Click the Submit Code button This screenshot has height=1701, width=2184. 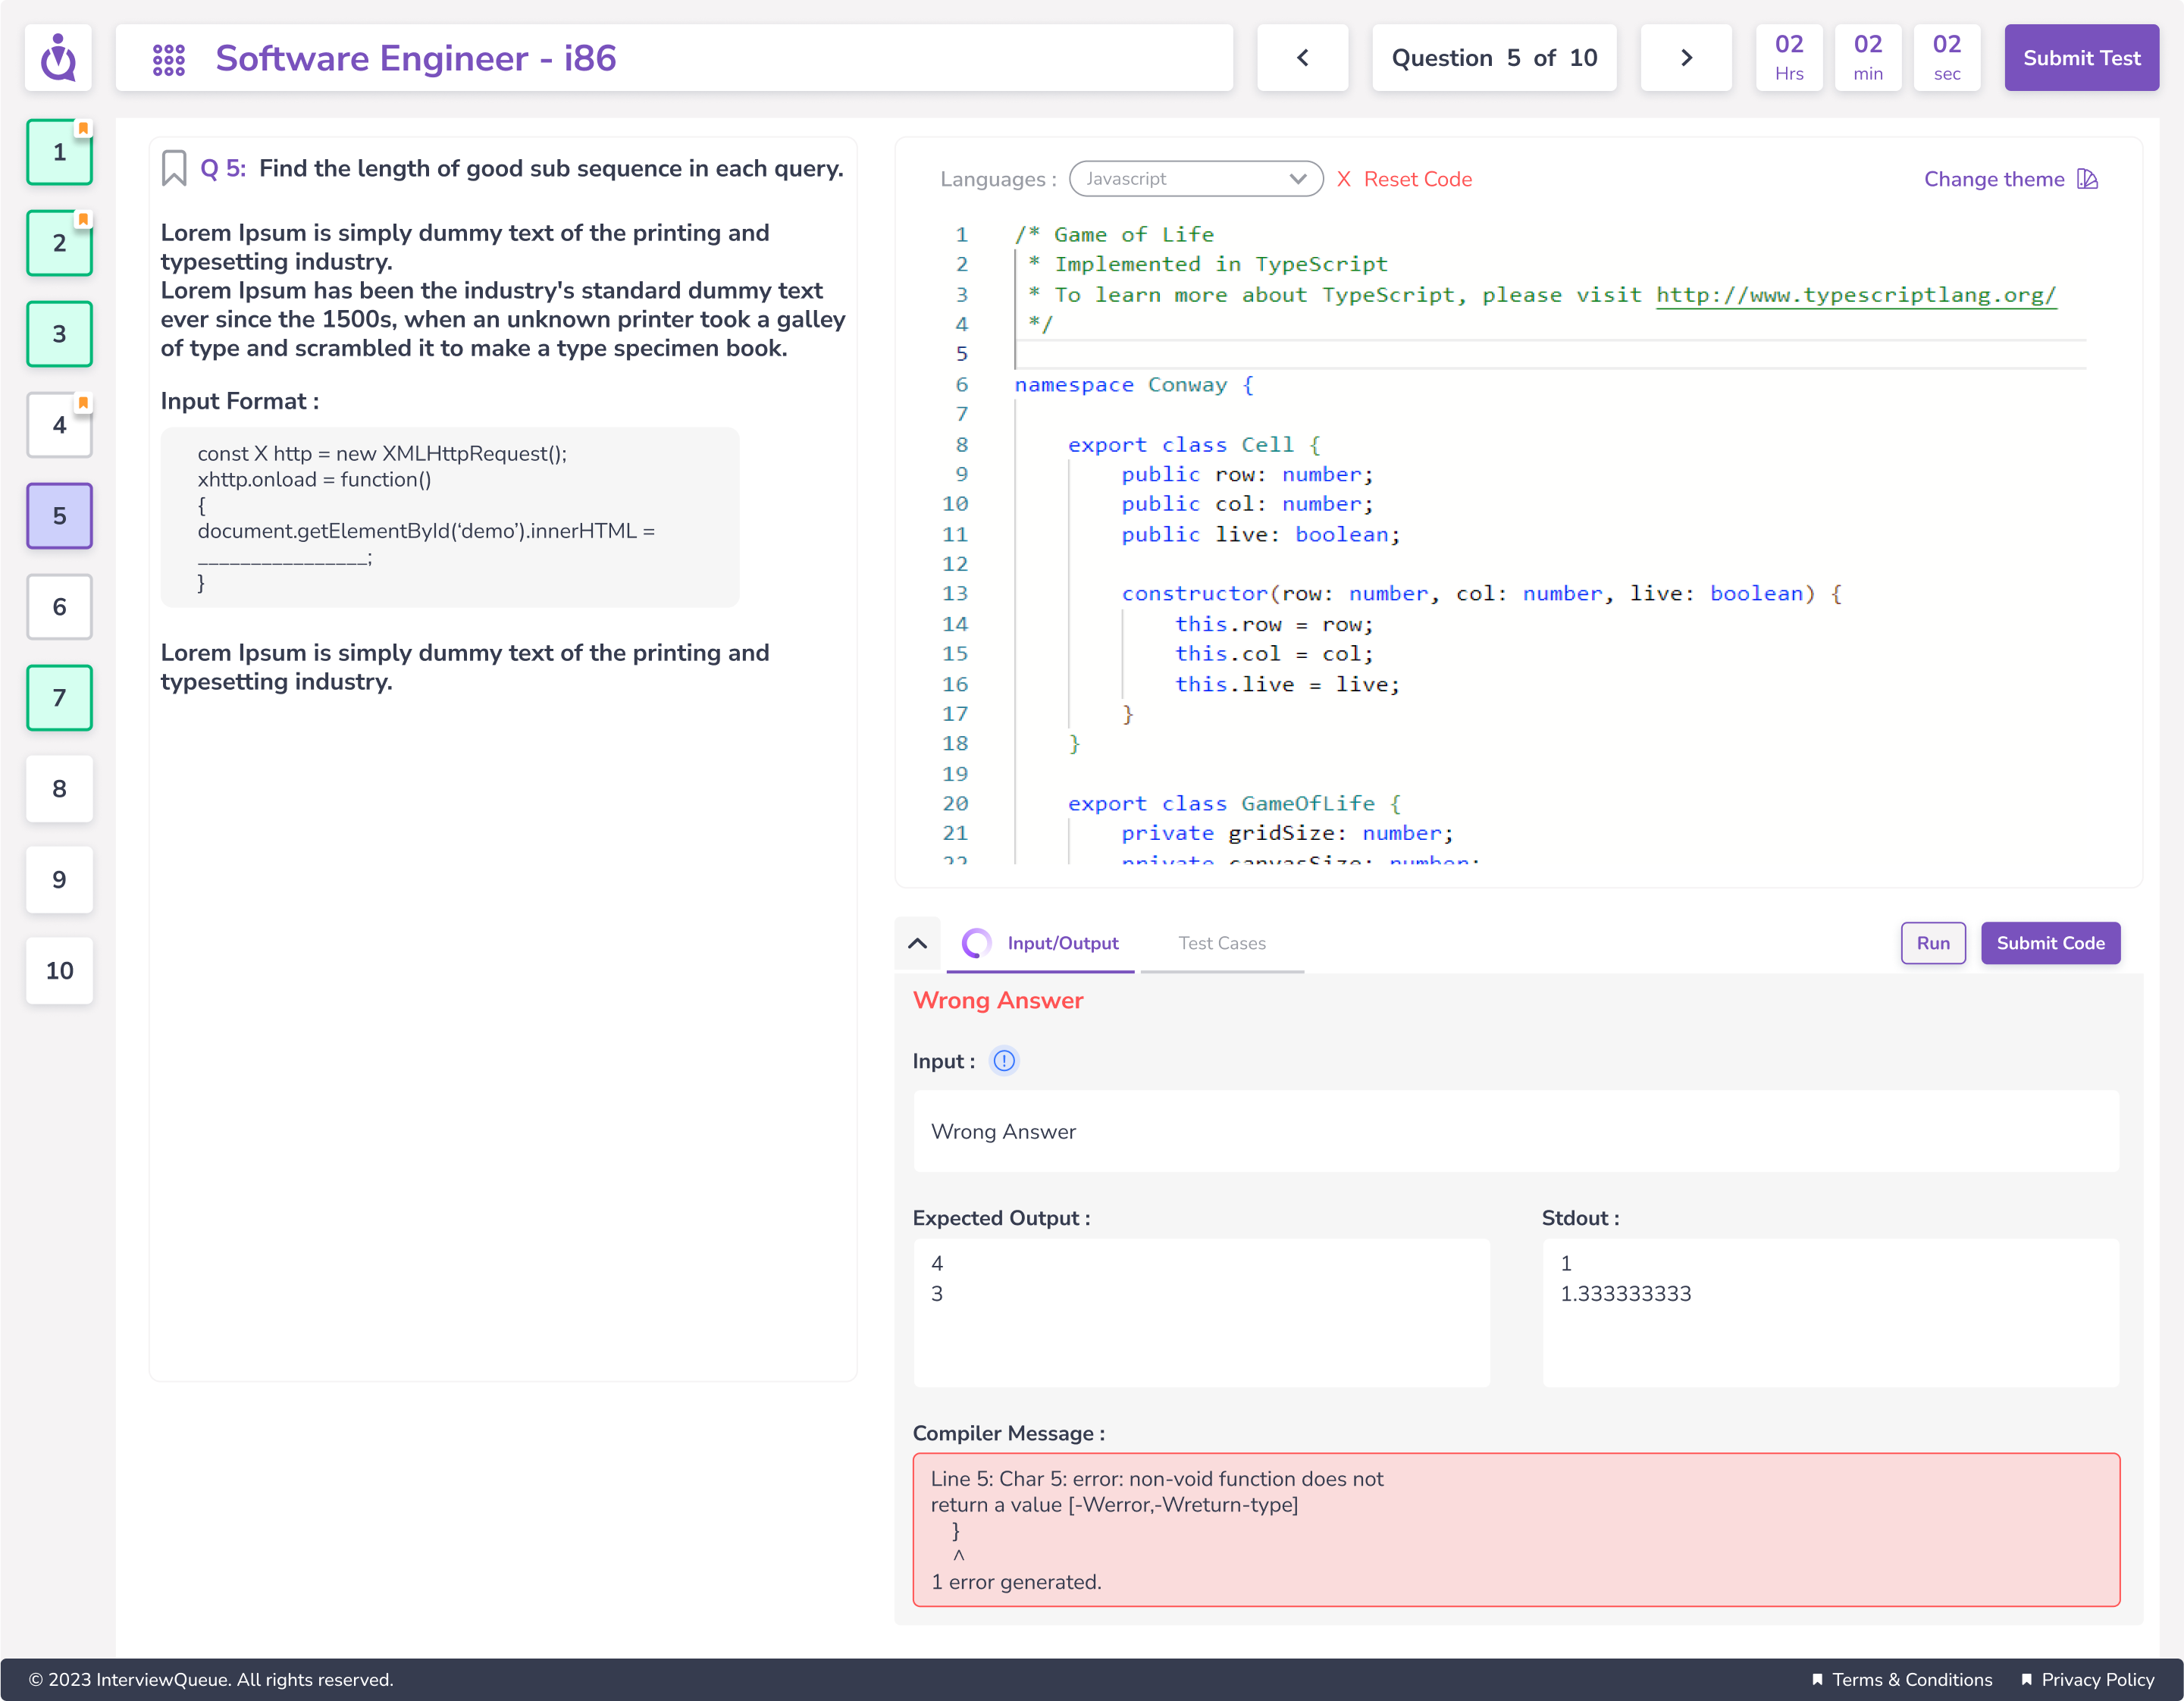click(x=2050, y=943)
